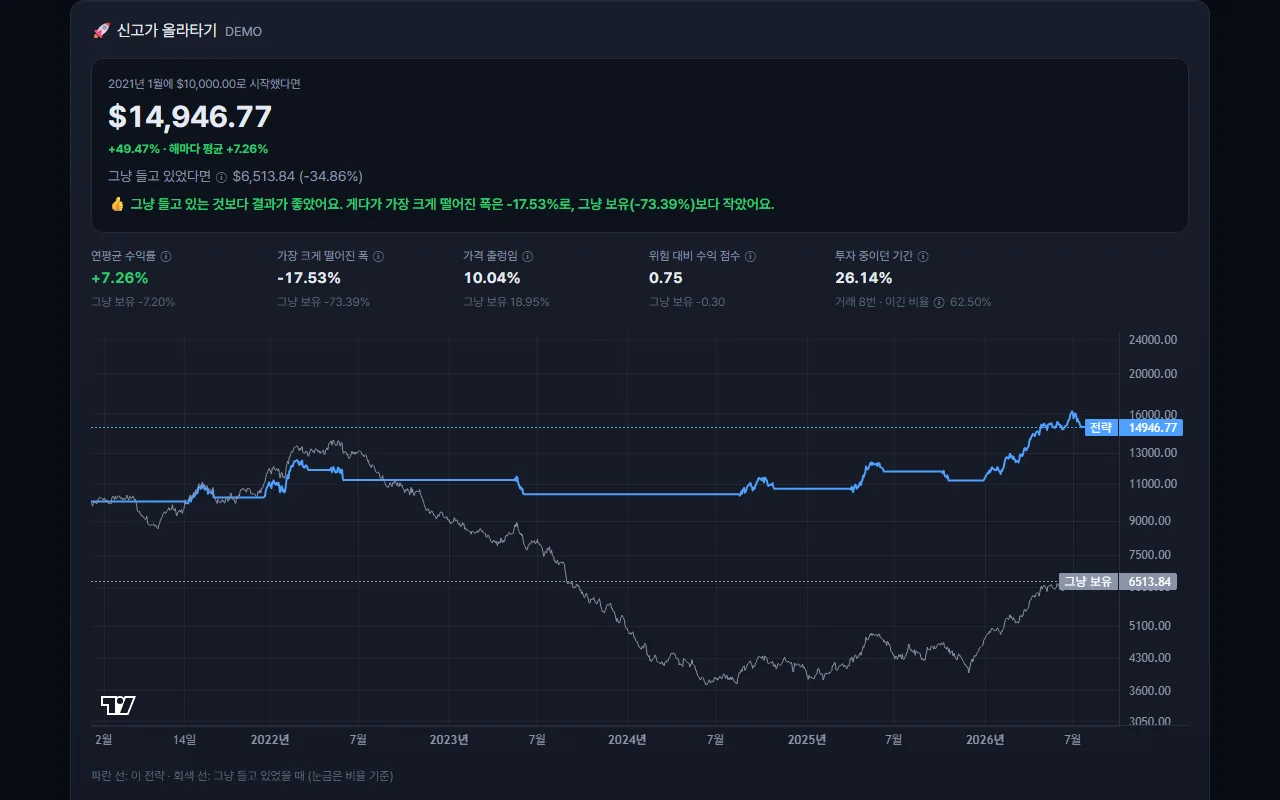Click the 20000.00 price scale label
Screen dimensions: 1280x800
tap(1153, 374)
